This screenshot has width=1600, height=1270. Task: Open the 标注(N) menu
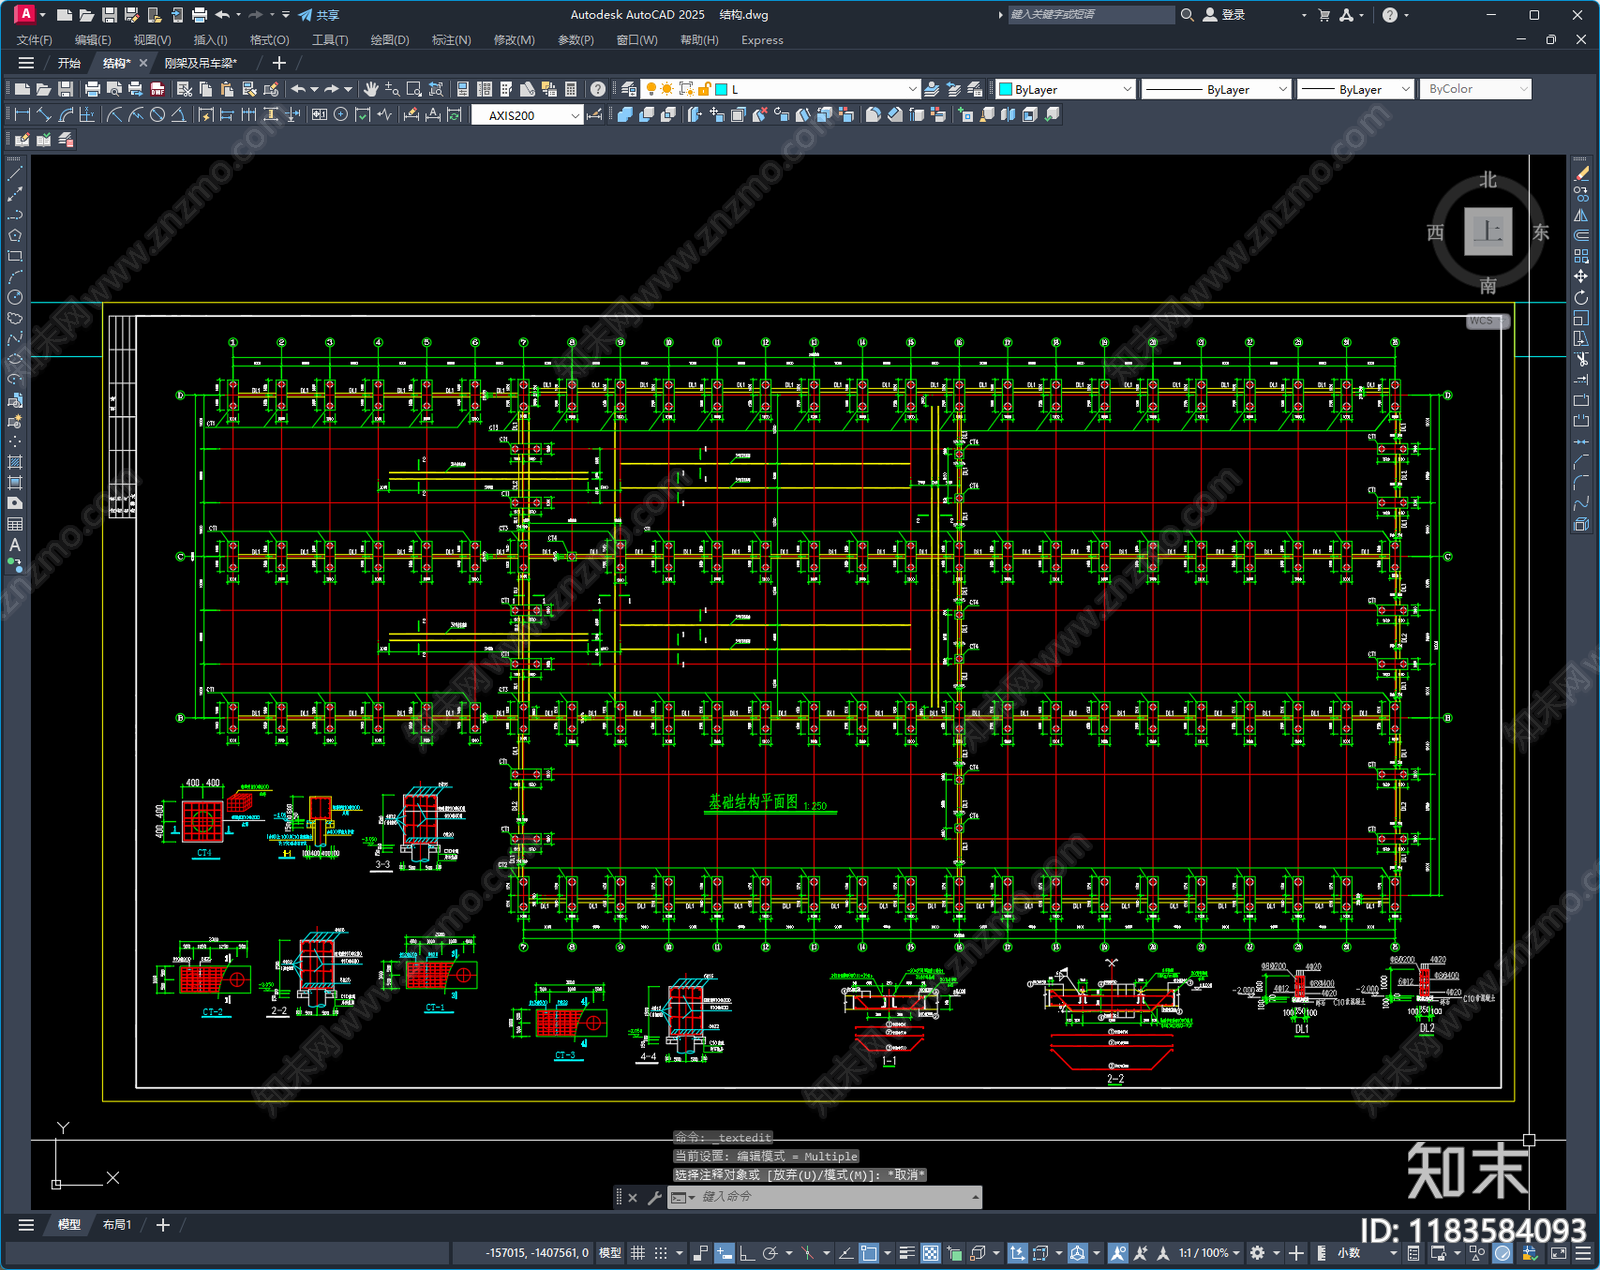click(451, 40)
